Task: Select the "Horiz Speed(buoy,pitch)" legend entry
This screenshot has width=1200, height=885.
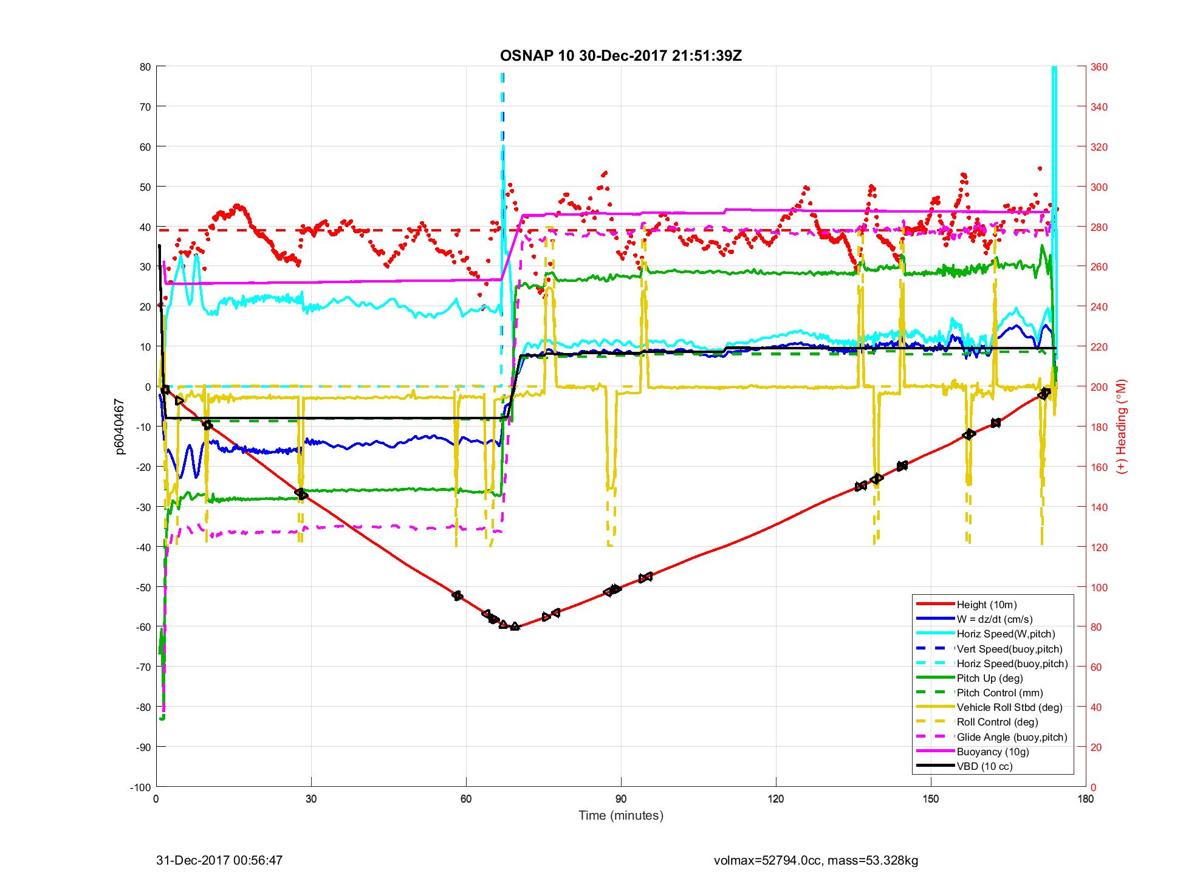Action: [x=992, y=663]
